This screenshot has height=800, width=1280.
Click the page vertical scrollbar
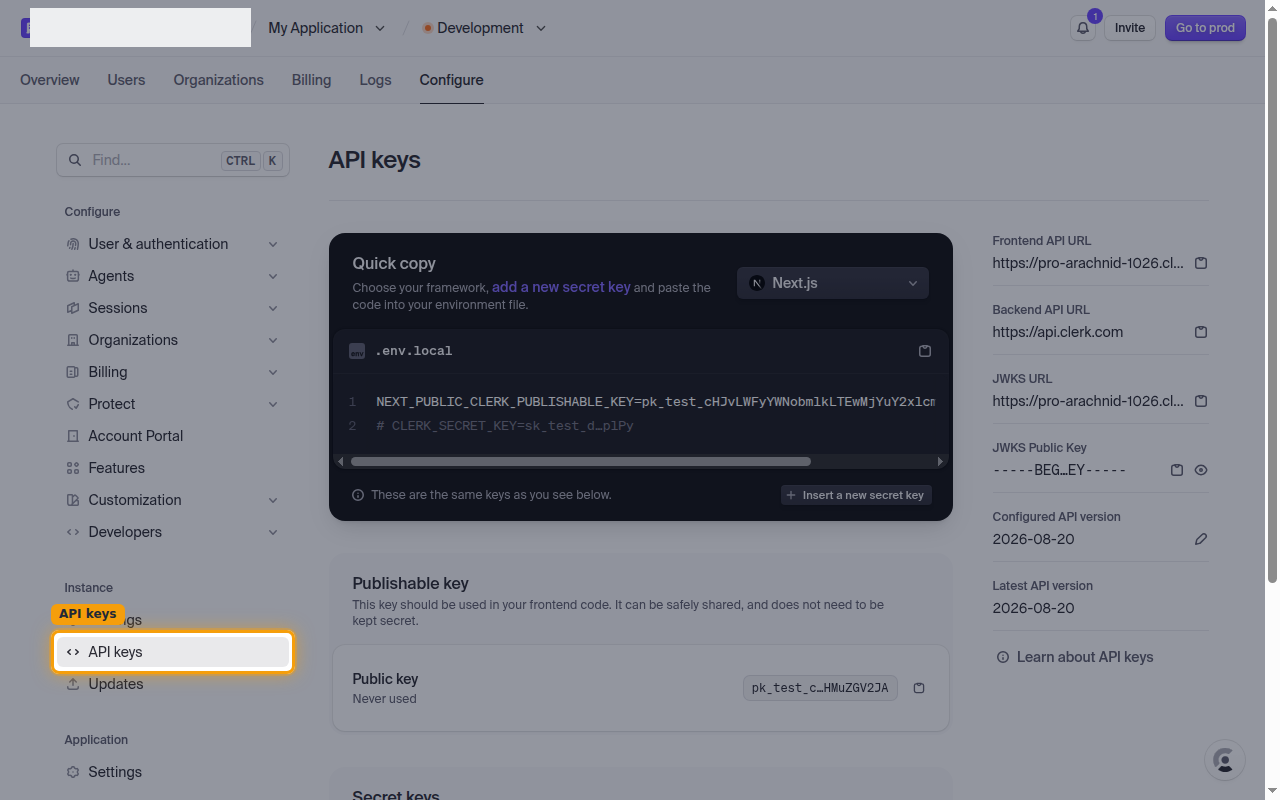pos(1272,300)
